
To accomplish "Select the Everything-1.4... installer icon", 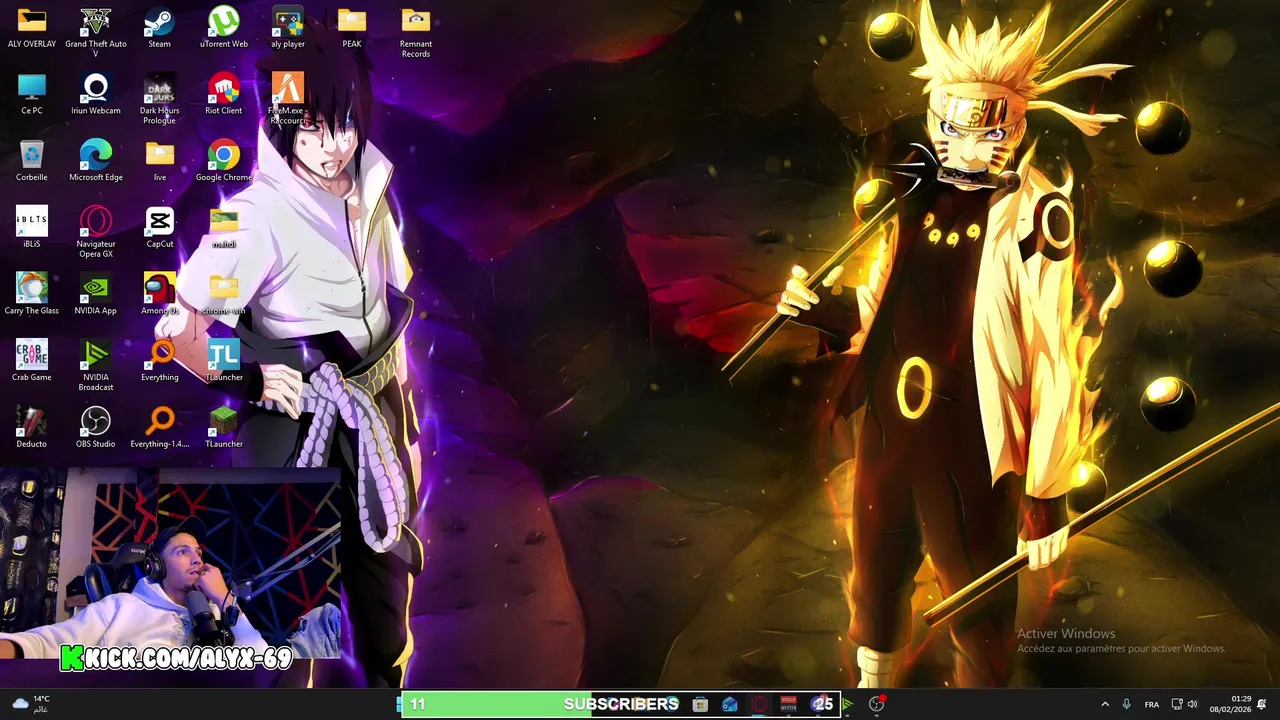I will click(159, 427).
